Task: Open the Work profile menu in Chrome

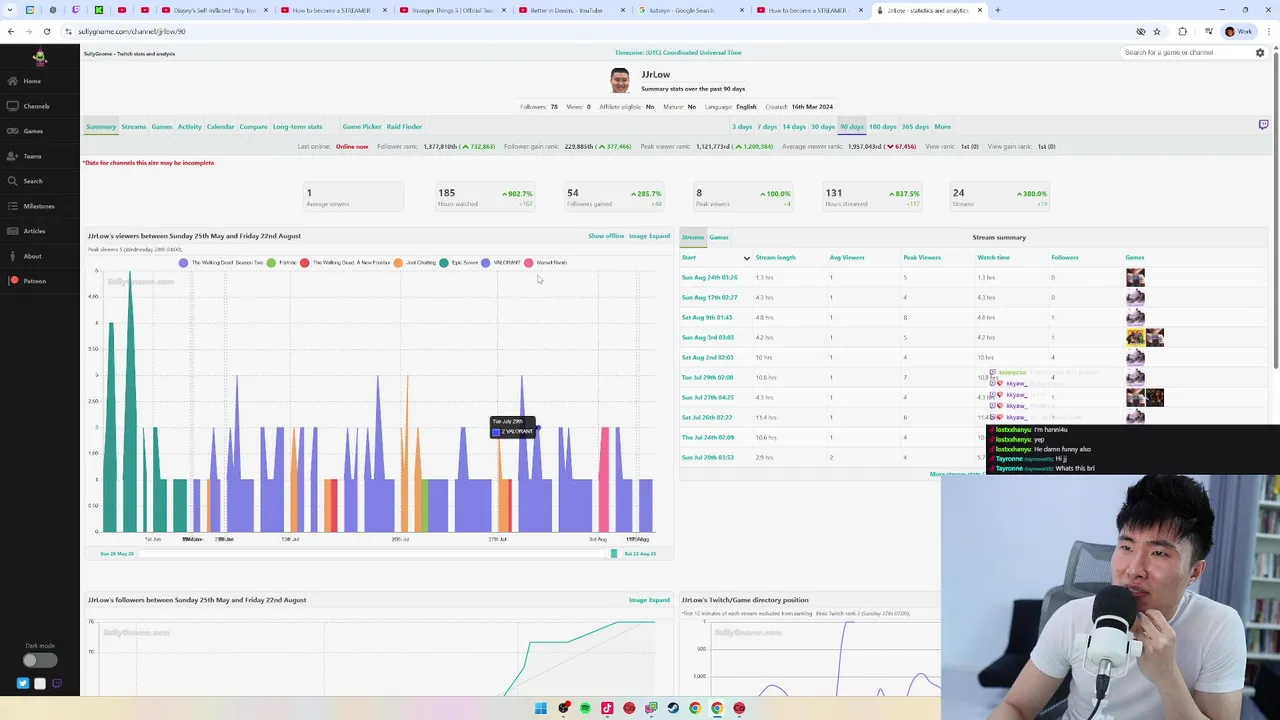Action: tap(1238, 31)
